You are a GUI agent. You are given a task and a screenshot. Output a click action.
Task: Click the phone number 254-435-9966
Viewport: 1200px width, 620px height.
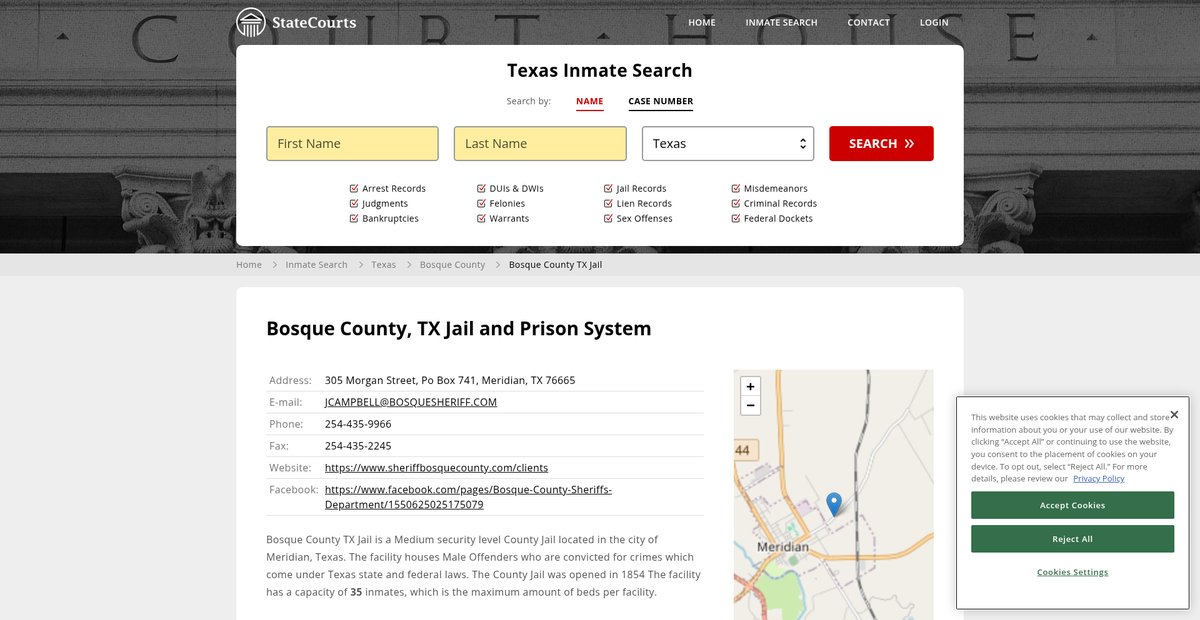(358, 424)
